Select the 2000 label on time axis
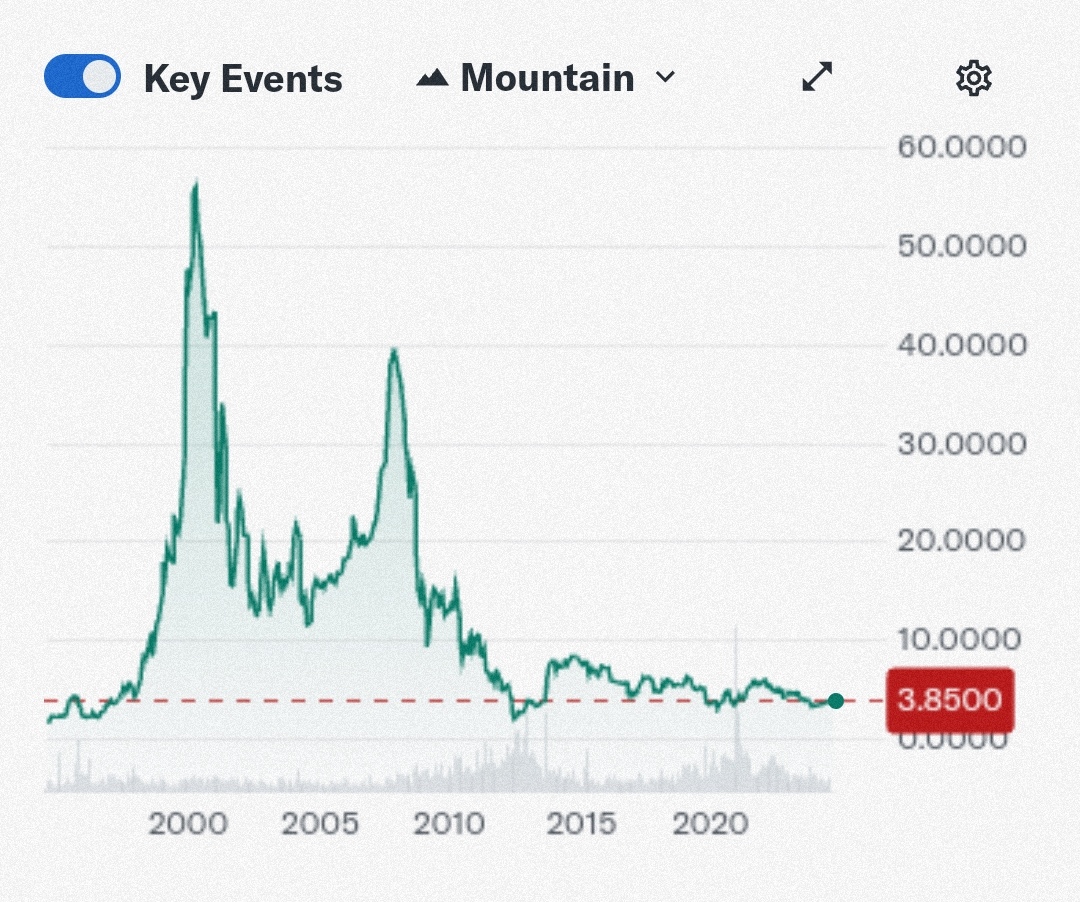Image resolution: width=1080 pixels, height=902 pixels. (x=188, y=824)
